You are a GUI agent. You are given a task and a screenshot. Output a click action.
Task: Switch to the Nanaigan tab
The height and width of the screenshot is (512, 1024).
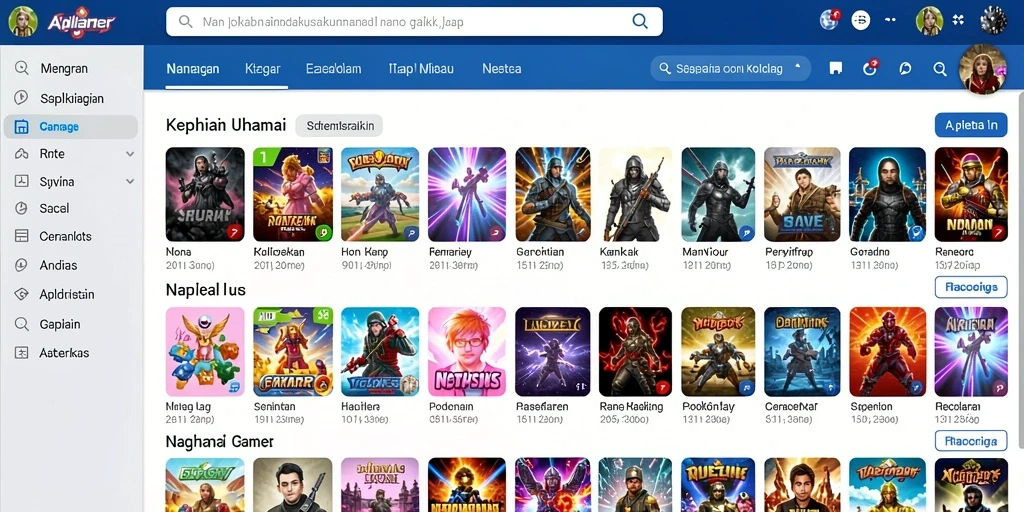click(x=193, y=69)
